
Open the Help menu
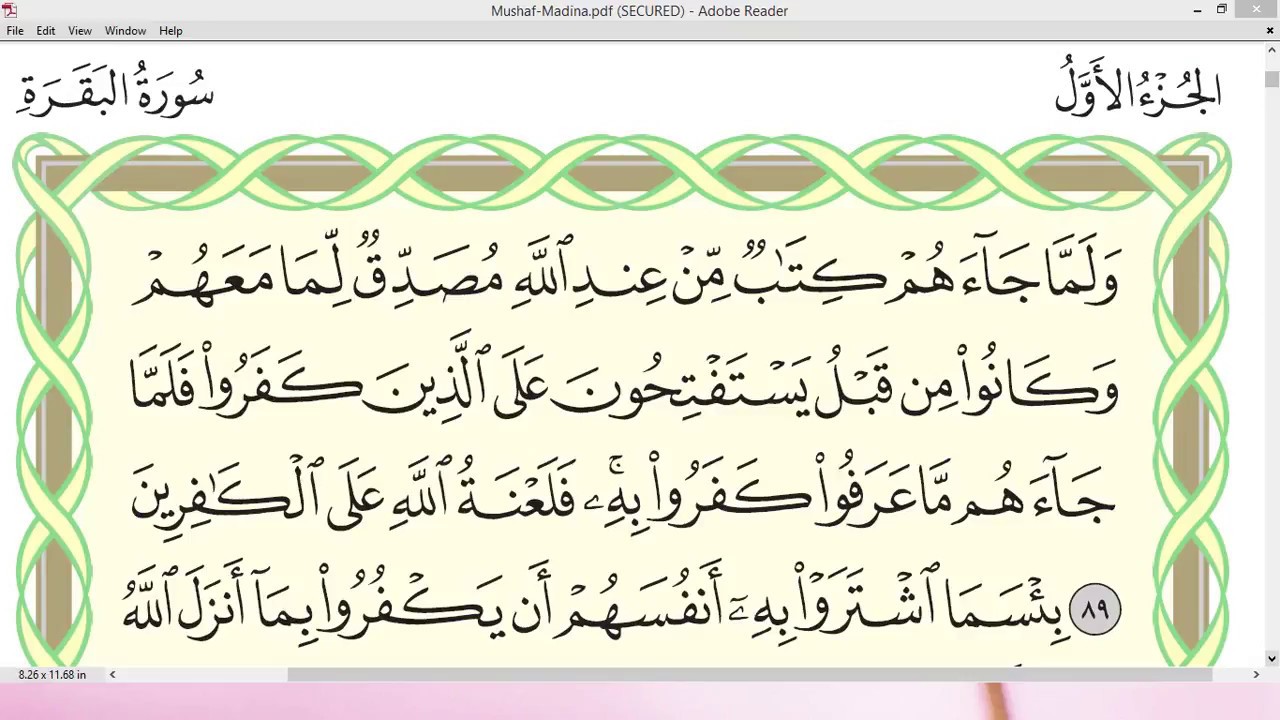pos(171,31)
